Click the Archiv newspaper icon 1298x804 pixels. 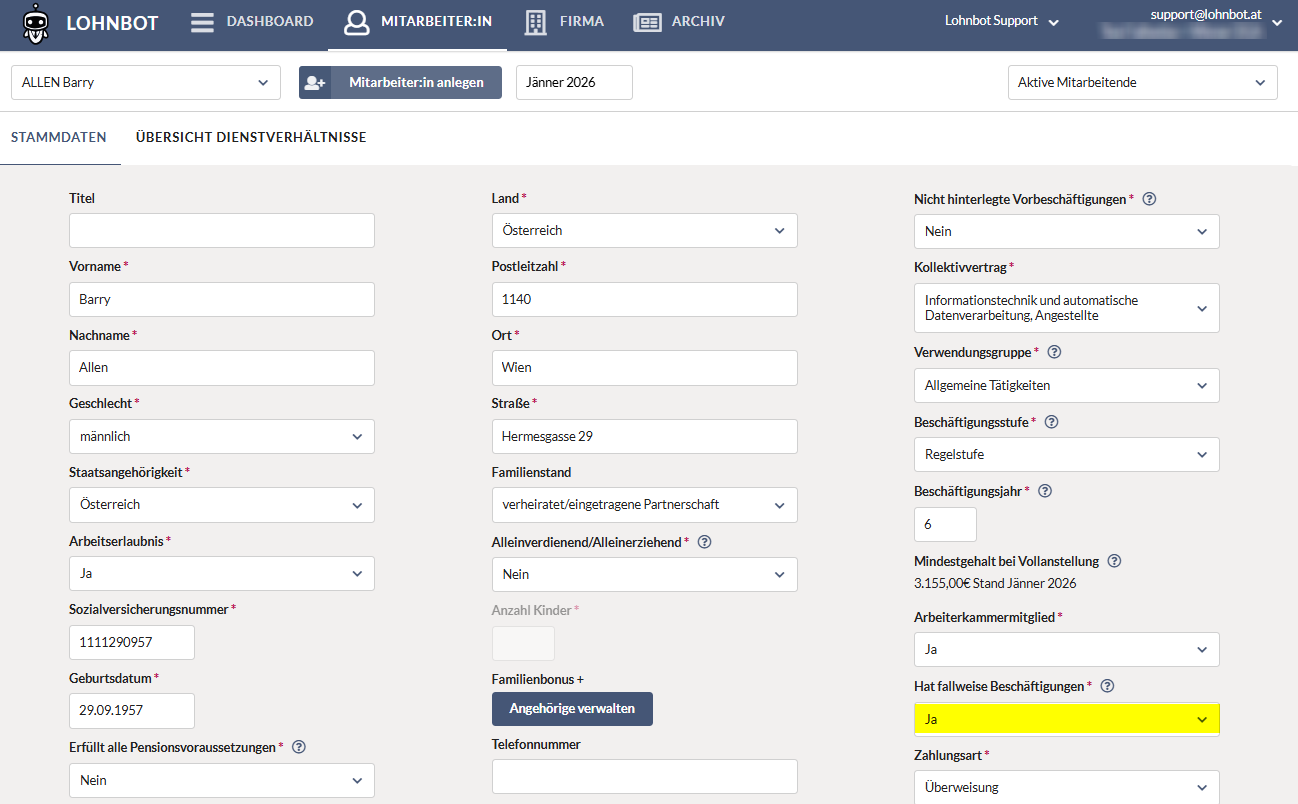[647, 22]
